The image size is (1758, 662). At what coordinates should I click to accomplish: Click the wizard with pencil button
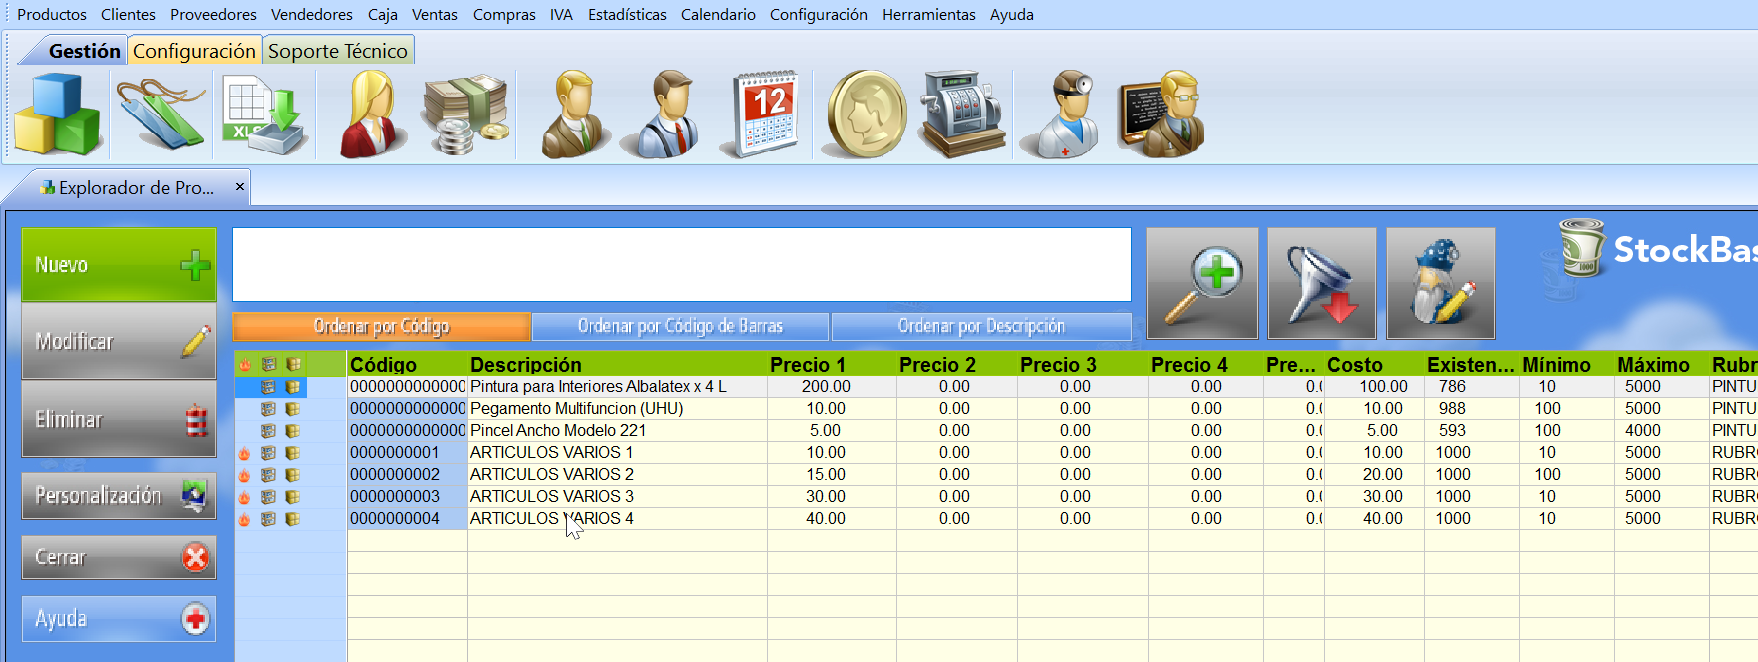pyautogui.click(x=1441, y=283)
